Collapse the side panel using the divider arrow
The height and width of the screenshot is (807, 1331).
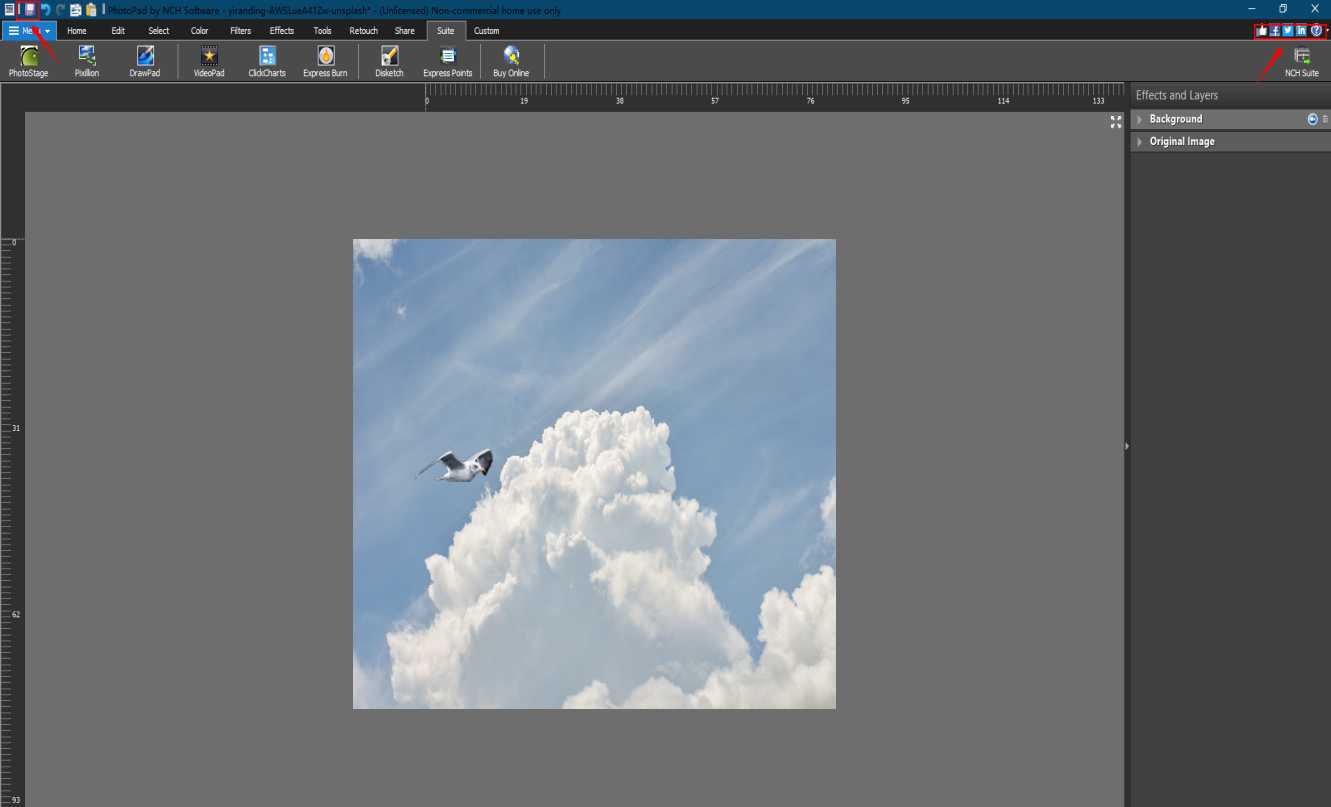[1127, 446]
